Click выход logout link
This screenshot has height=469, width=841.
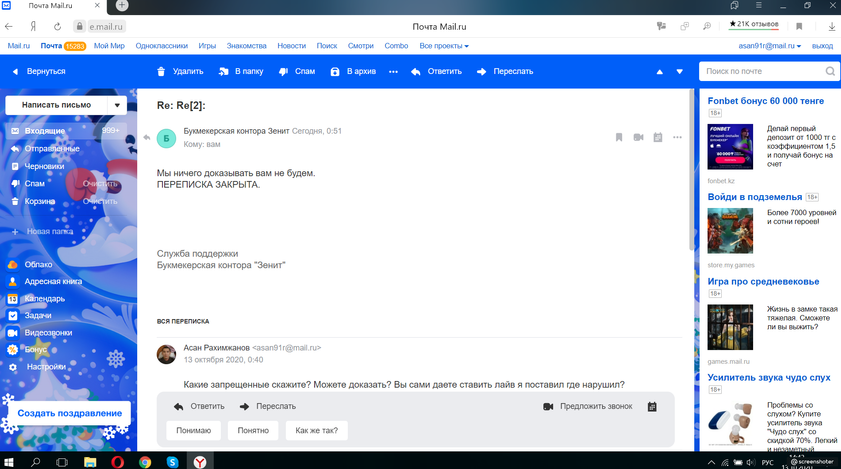coord(822,46)
